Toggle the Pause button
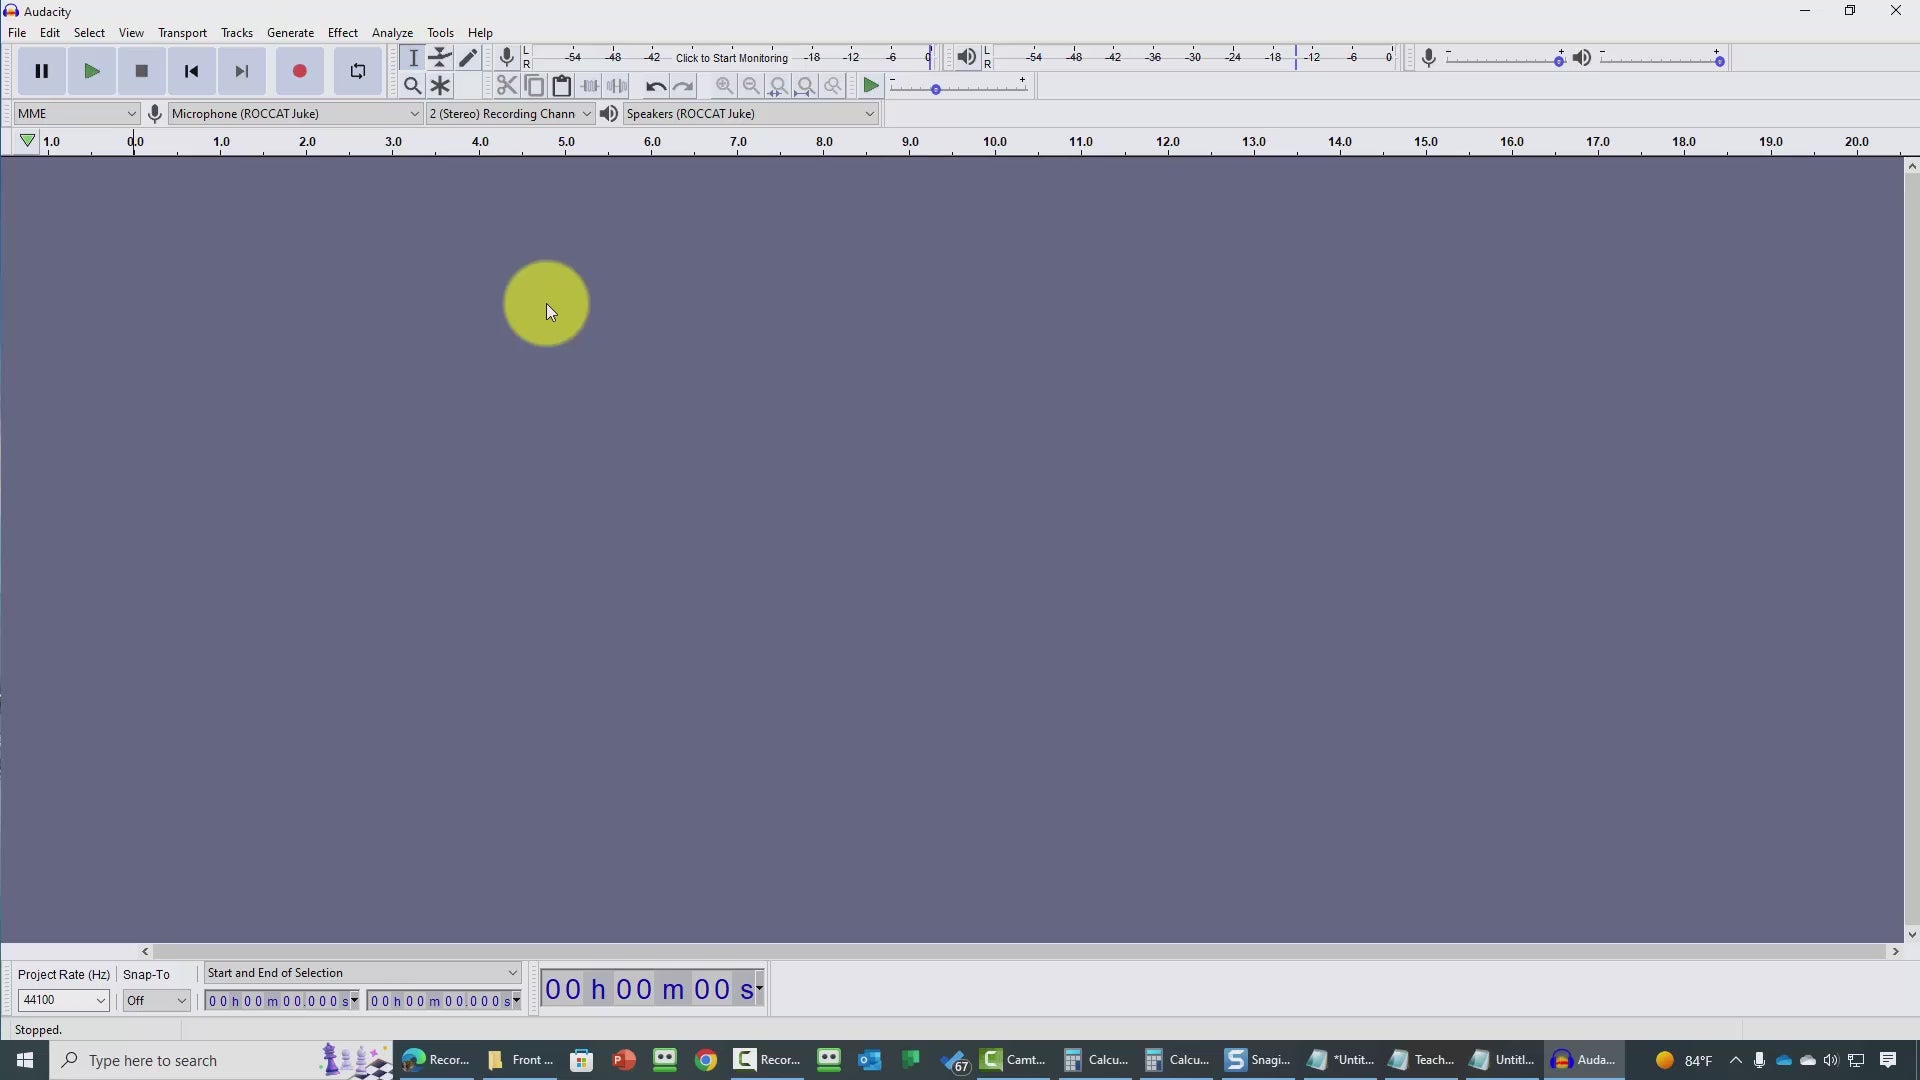This screenshot has width=1920, height=1080. click(42, 71)
